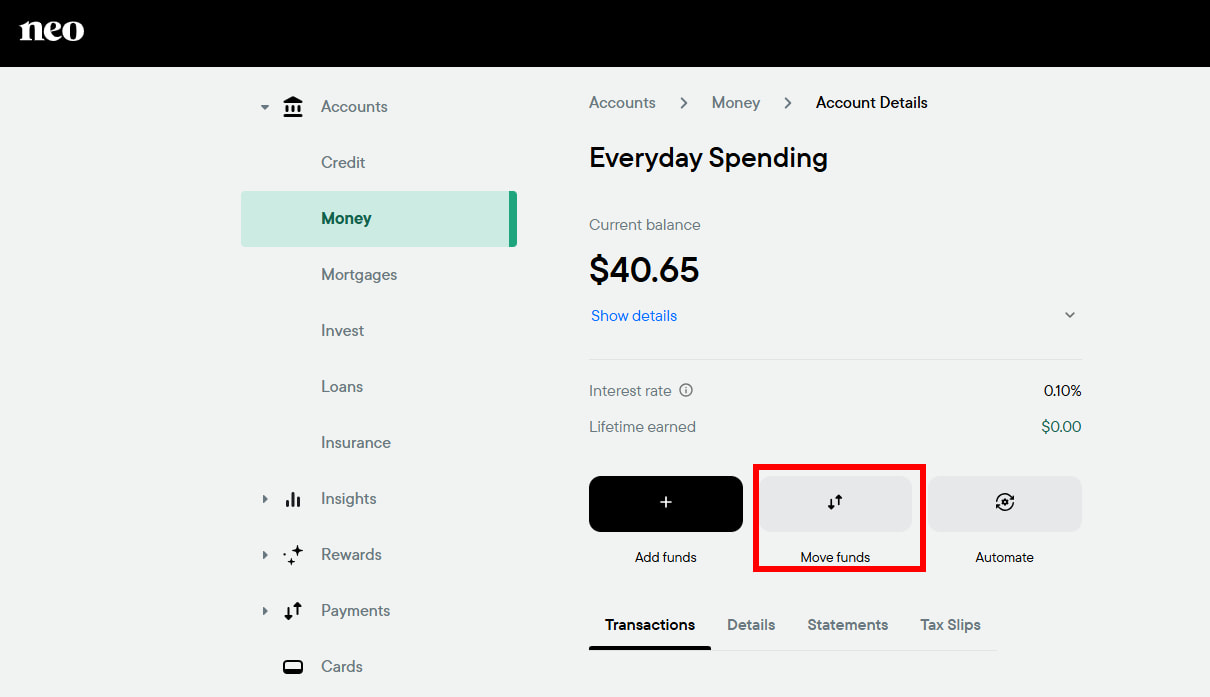Open the Tax Slips tab
Image resolution: width=1210 pixels, height=697 pixels.
point(950,624)
